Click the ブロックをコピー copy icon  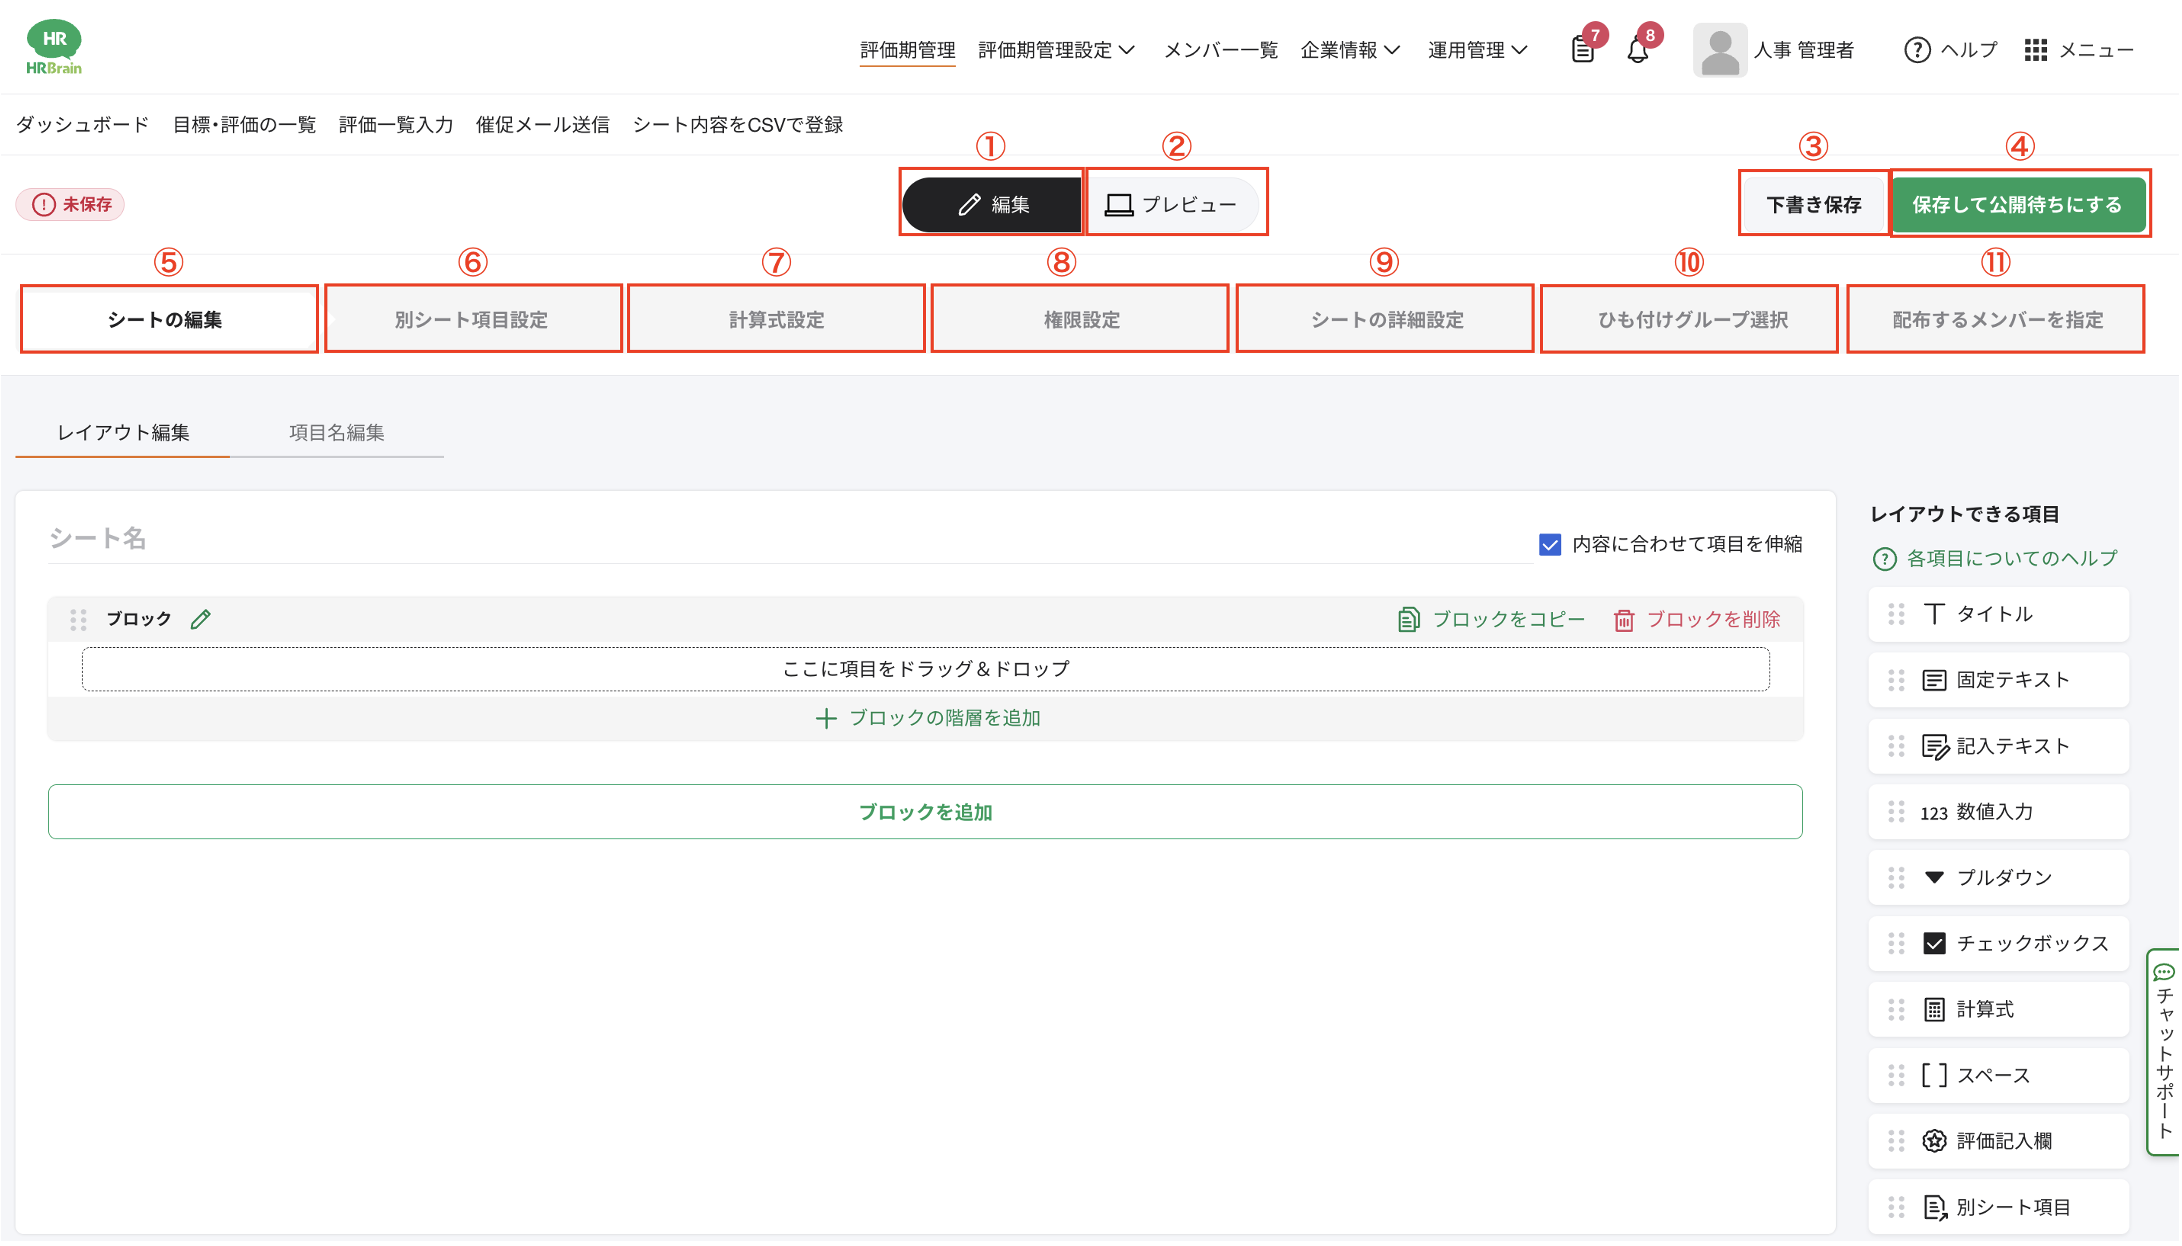(1408, 620)
